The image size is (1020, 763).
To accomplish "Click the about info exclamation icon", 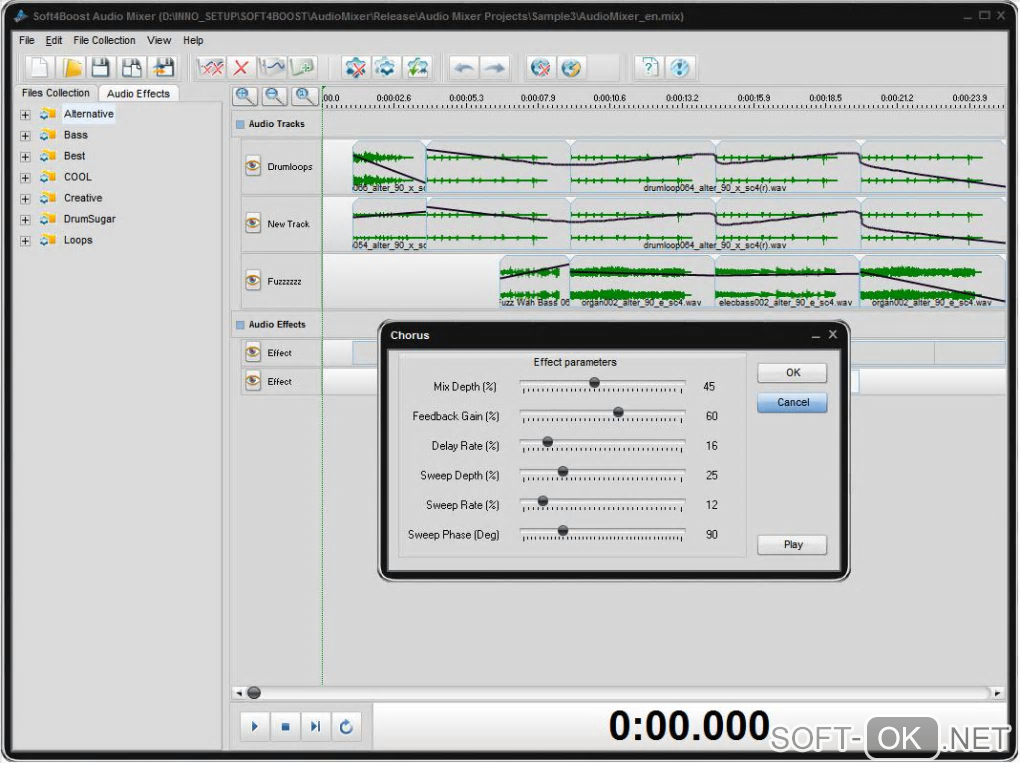I will click(x=679, y=68).
